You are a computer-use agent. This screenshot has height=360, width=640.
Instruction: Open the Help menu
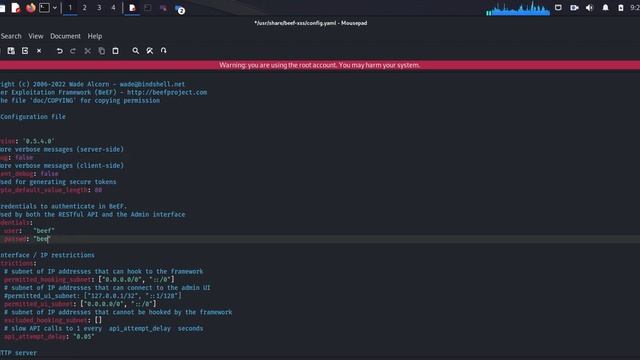[95, 36]
